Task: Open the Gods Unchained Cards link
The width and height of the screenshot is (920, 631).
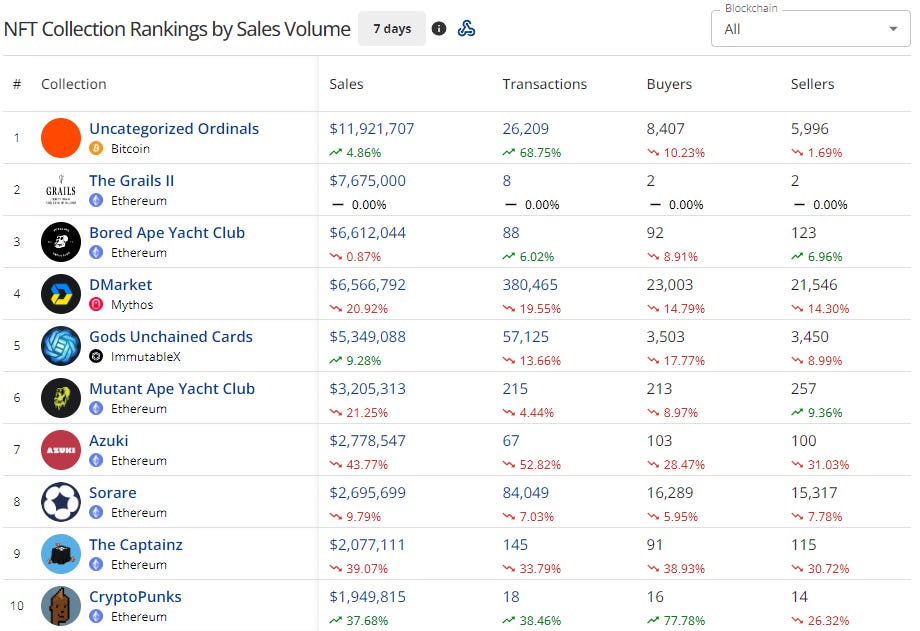Action: pos(171,337)
